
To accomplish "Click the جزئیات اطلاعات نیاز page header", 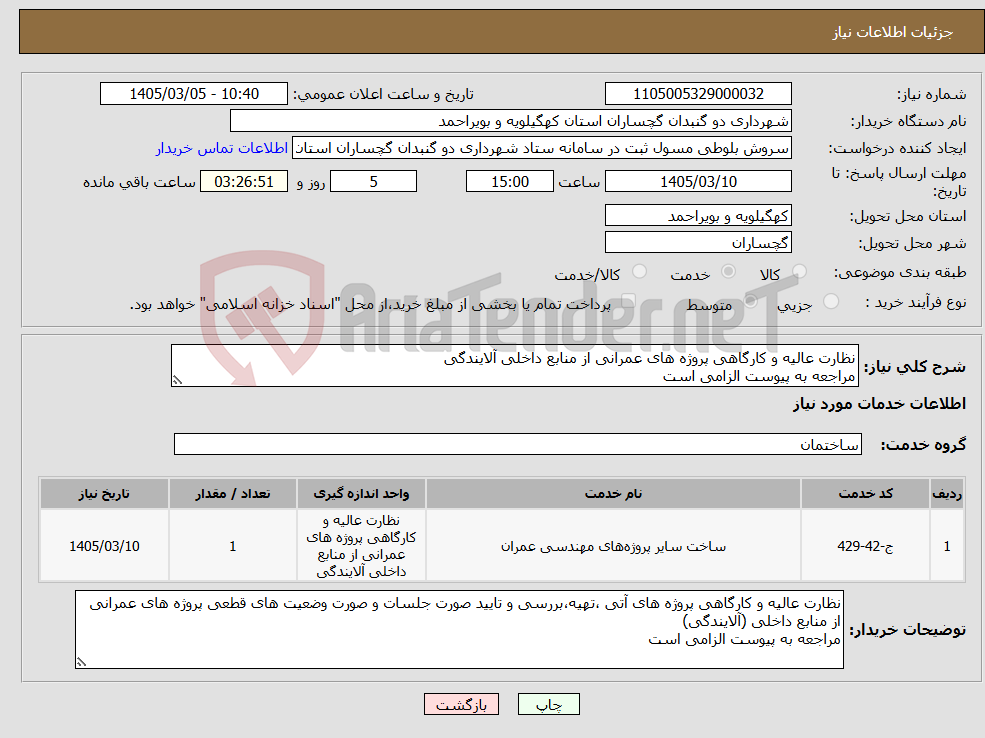I will pyautogui.click(x=893, y=32).
